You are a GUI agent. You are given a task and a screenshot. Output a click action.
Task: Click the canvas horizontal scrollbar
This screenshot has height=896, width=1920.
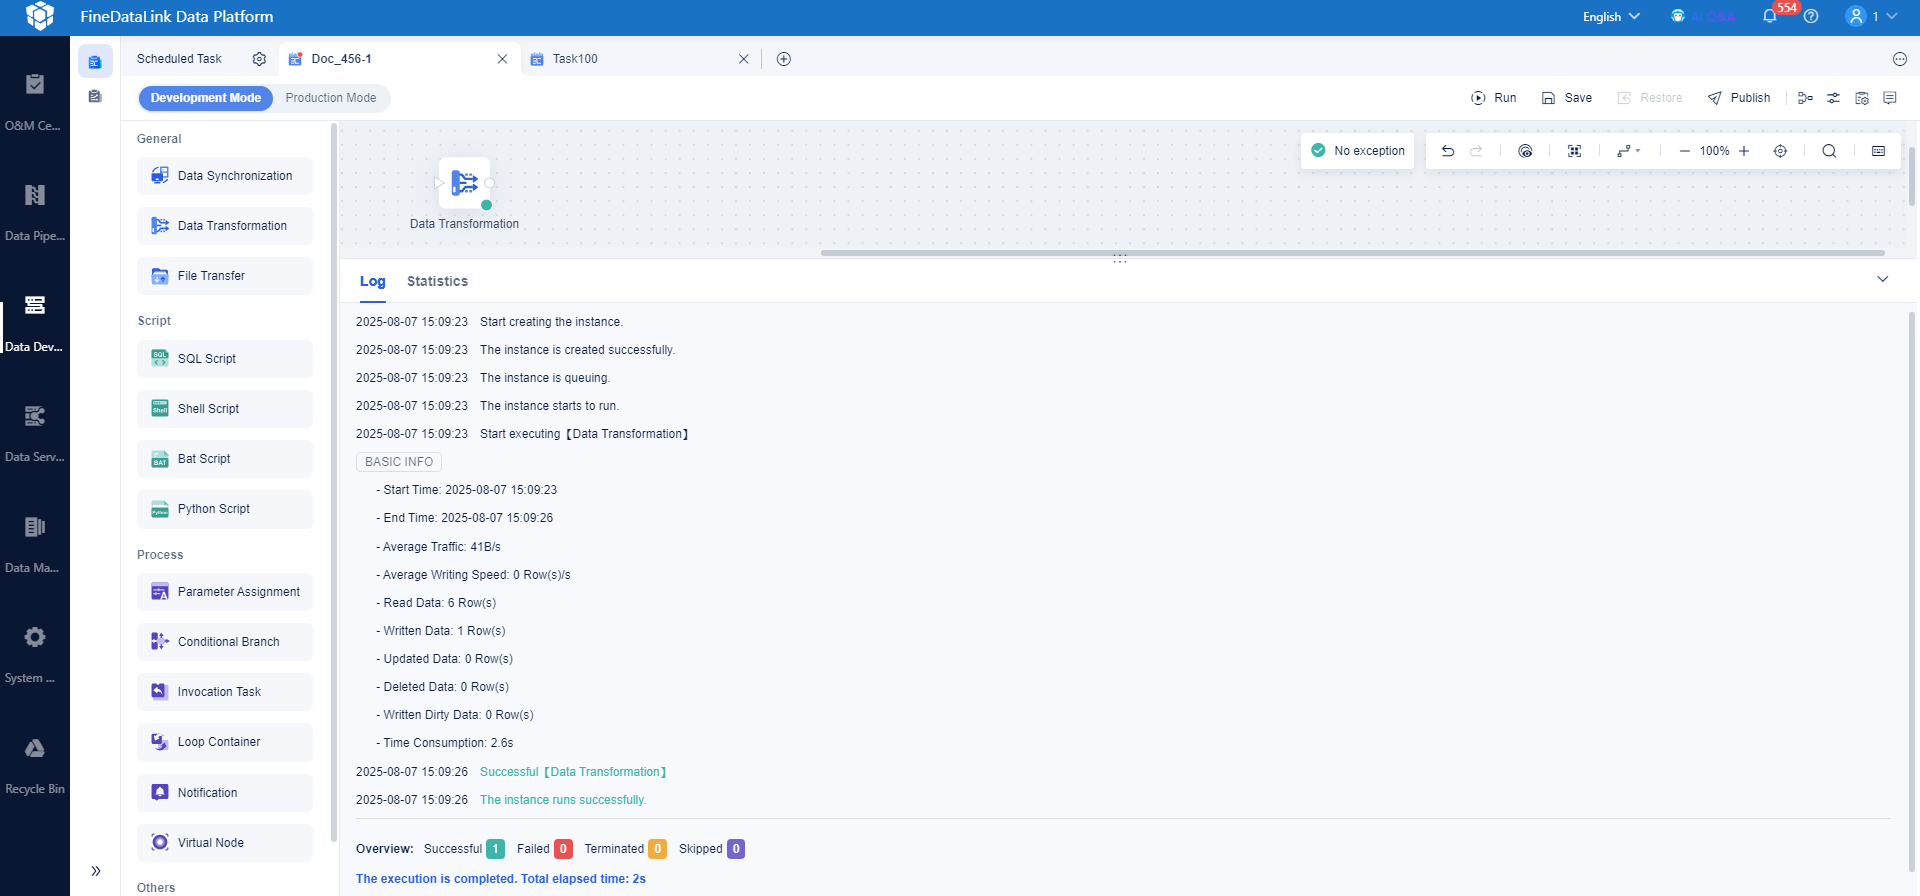[x=1352, y=253]
